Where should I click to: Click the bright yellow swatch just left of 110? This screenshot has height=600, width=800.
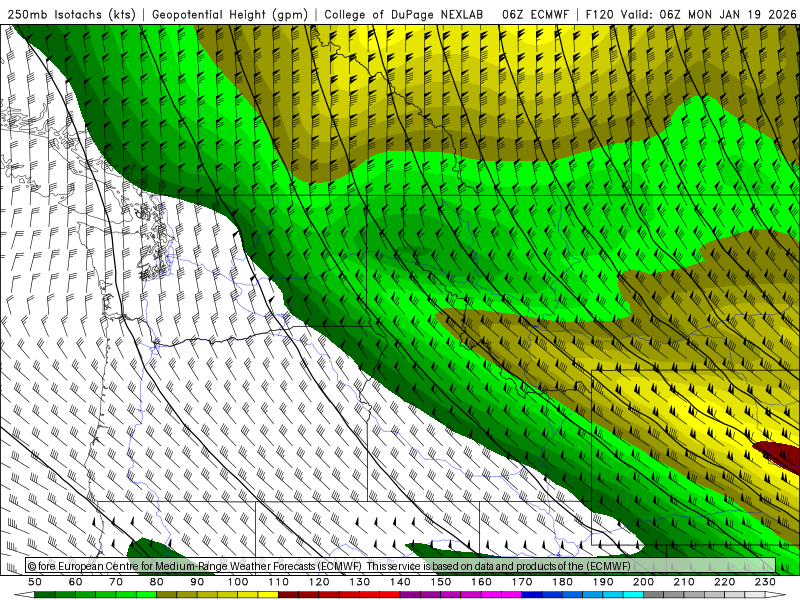click(268, 595)
